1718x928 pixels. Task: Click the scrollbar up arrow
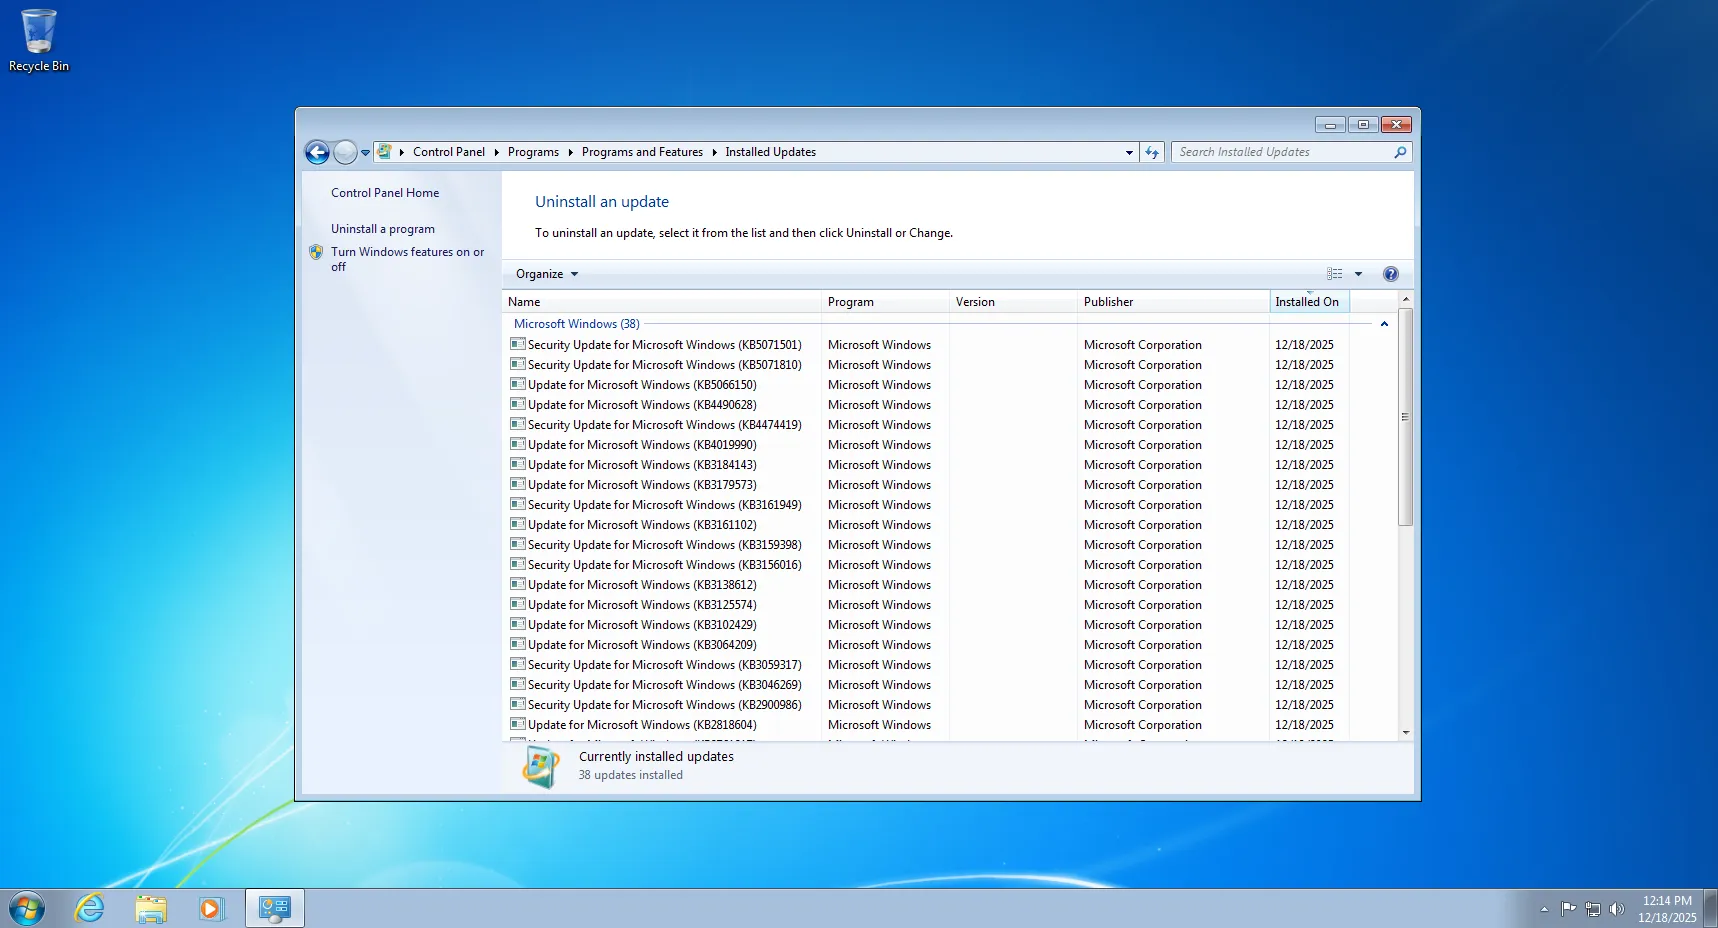pyautogui.click(x=1405, y=299)
